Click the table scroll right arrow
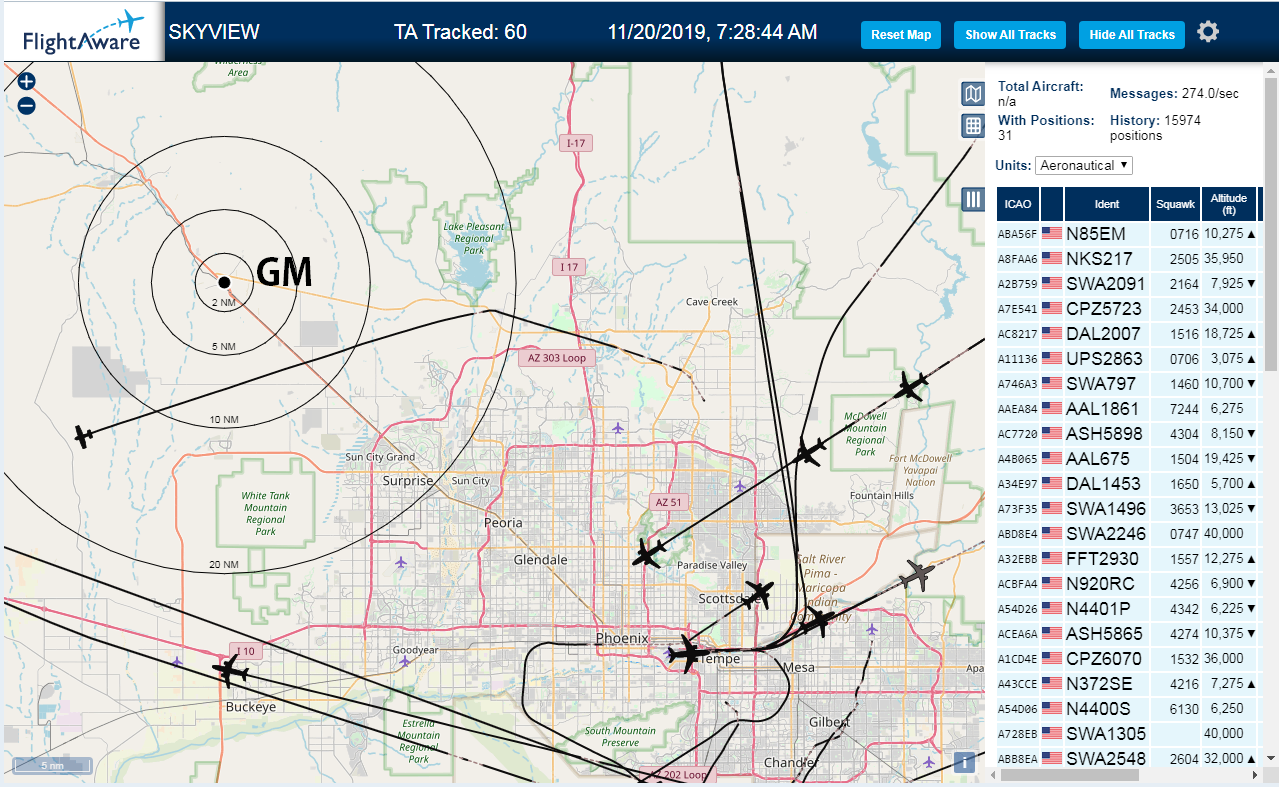 pyautogui.click(x=1255, y=775)
